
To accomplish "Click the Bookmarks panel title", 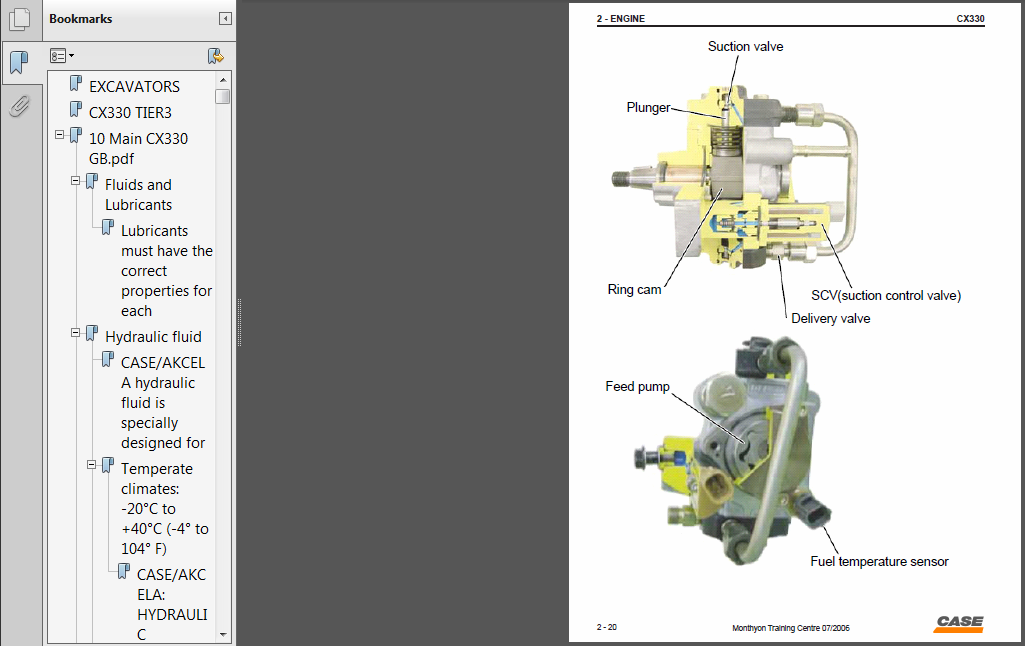I will click(x=80, y=19).
